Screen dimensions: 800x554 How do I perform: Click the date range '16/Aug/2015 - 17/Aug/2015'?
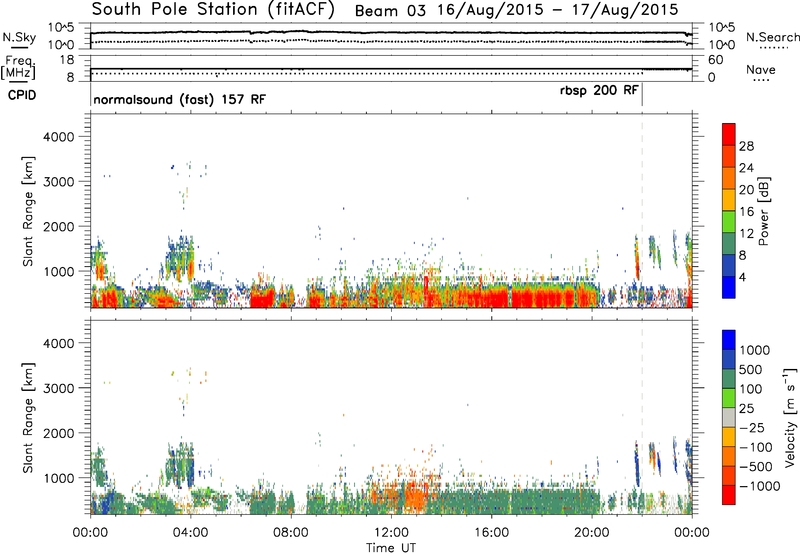click(558, 10)
